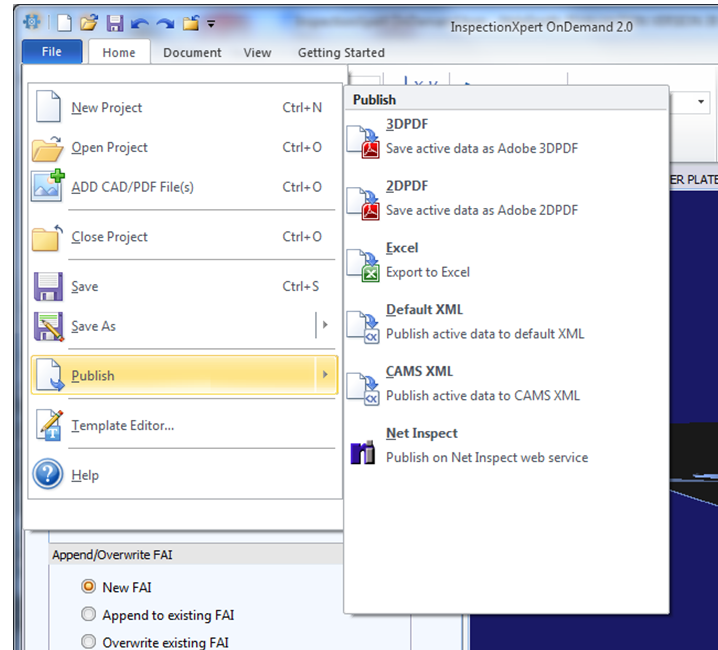The image size is (718, 650).
Task: Click the save floppy icon in quick access toolbar
Action: pos(114,23)
